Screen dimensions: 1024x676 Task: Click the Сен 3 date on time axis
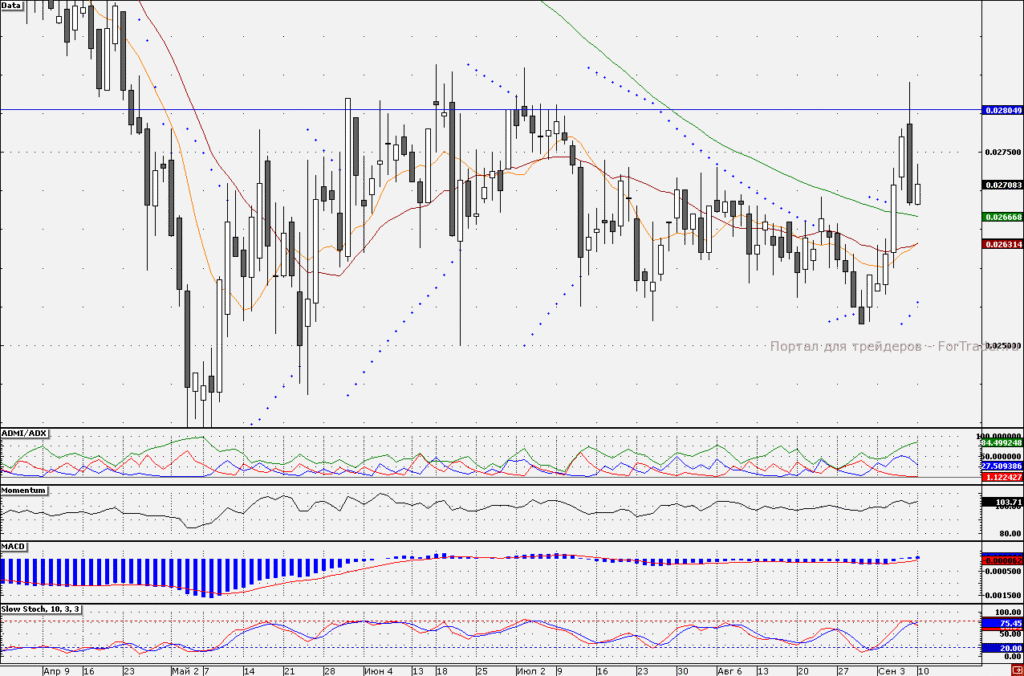891,671
